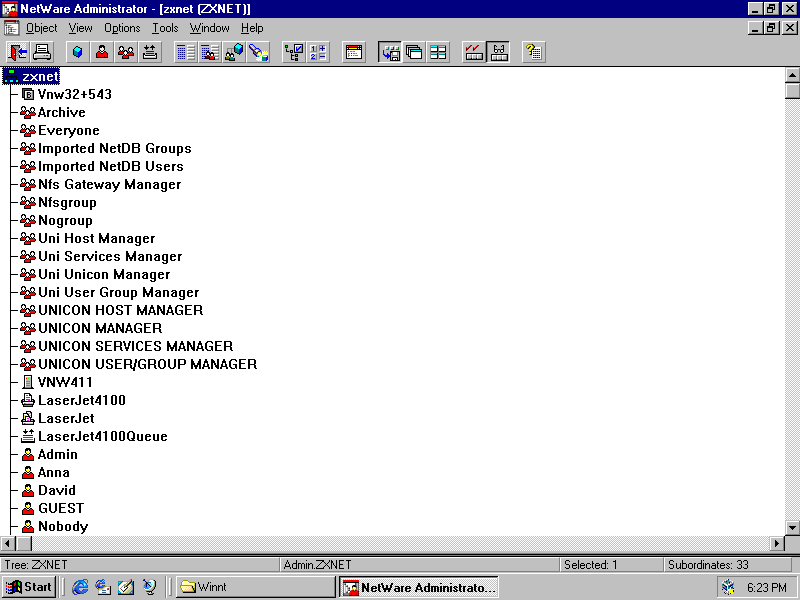This screenshot has height=600, width=800.
Task: Click the taskbar clock showing 6:23 PM
Action: [x=766, y=587]
